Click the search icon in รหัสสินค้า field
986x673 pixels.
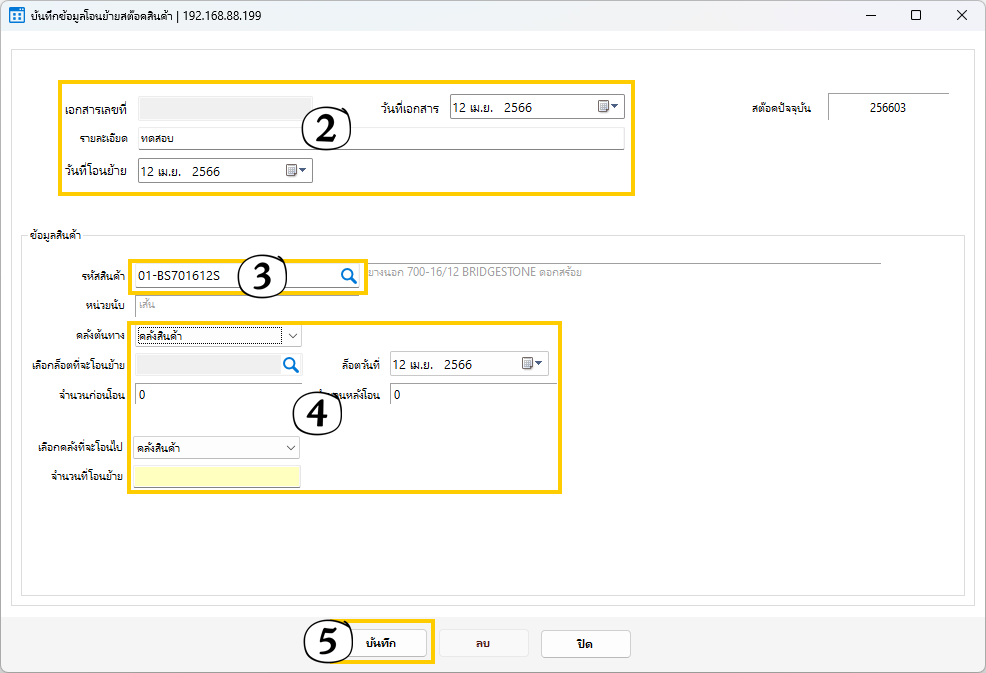tap(348, 276)
